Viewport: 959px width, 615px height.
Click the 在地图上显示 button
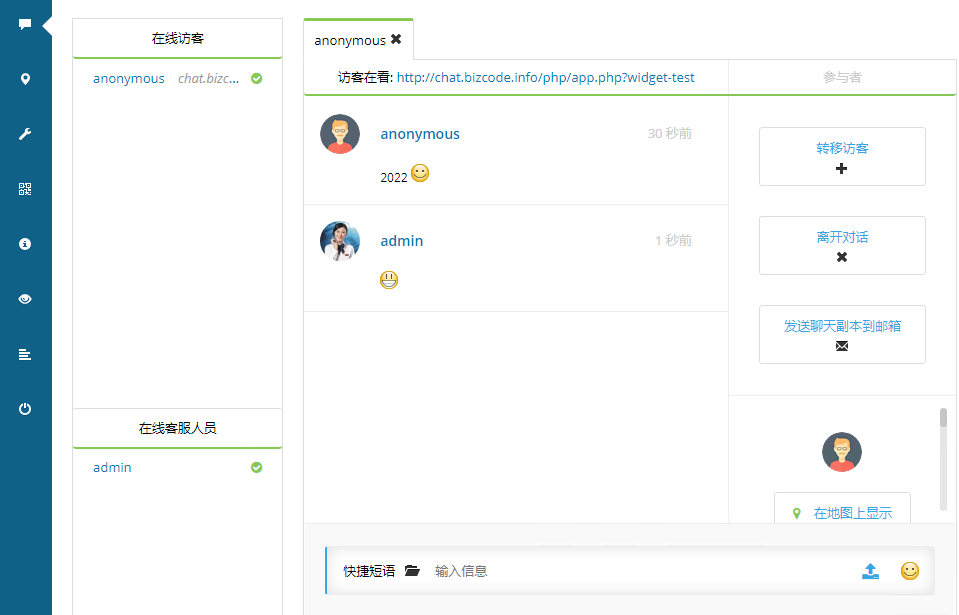point(842,509)
